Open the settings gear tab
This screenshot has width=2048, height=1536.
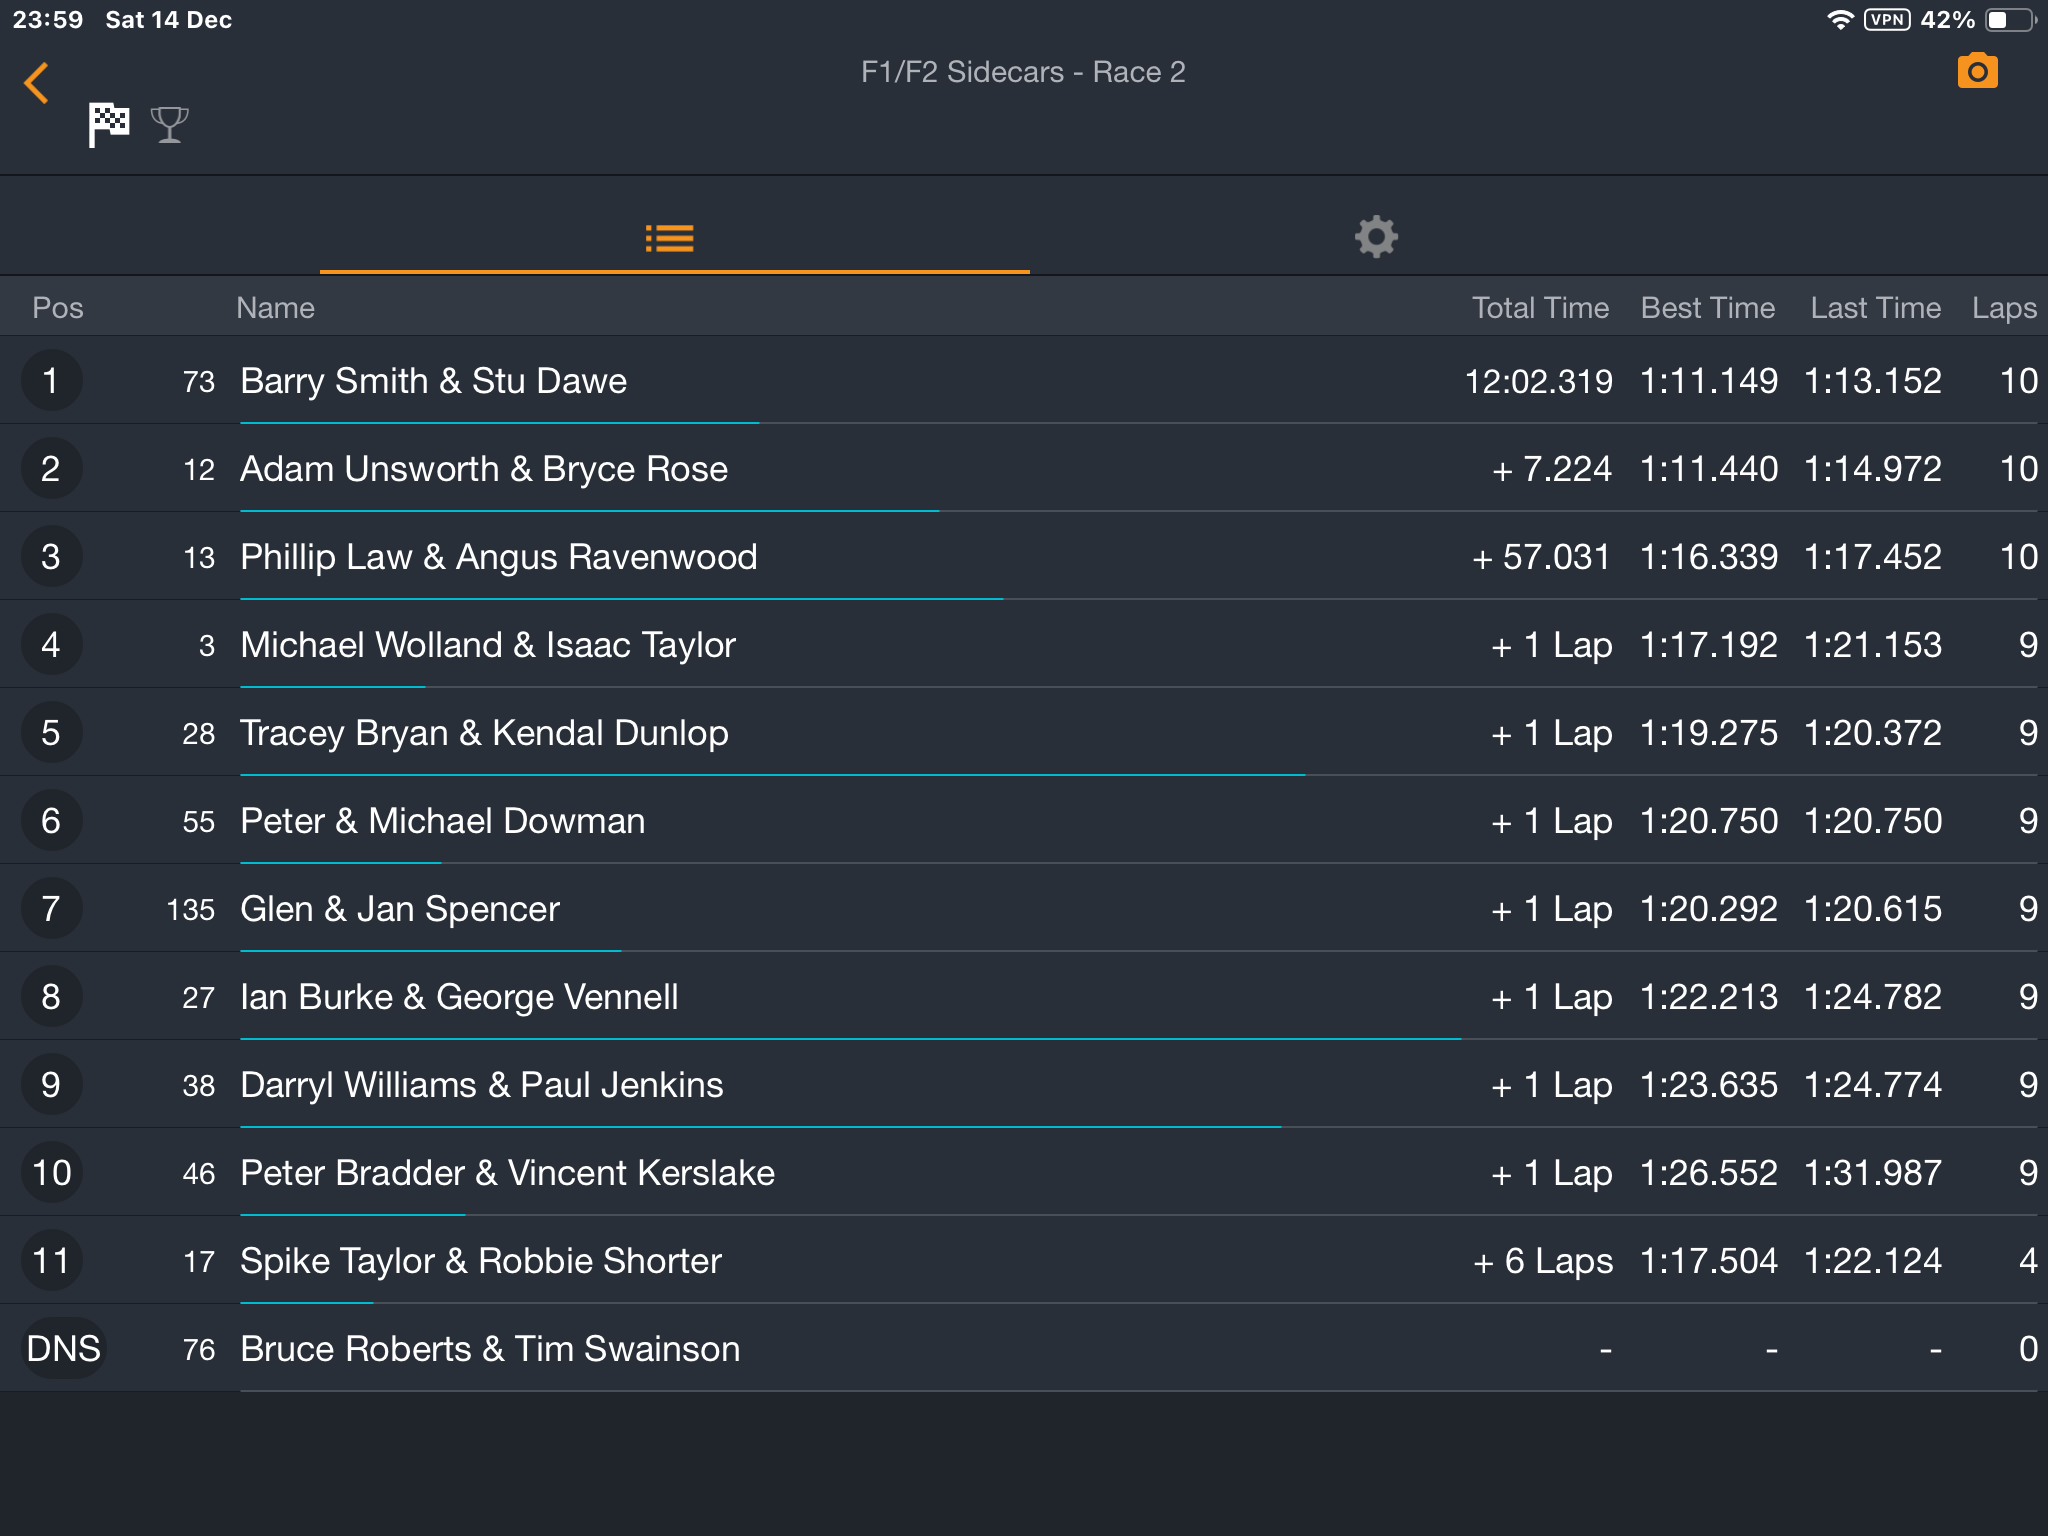pos(1376,237)
